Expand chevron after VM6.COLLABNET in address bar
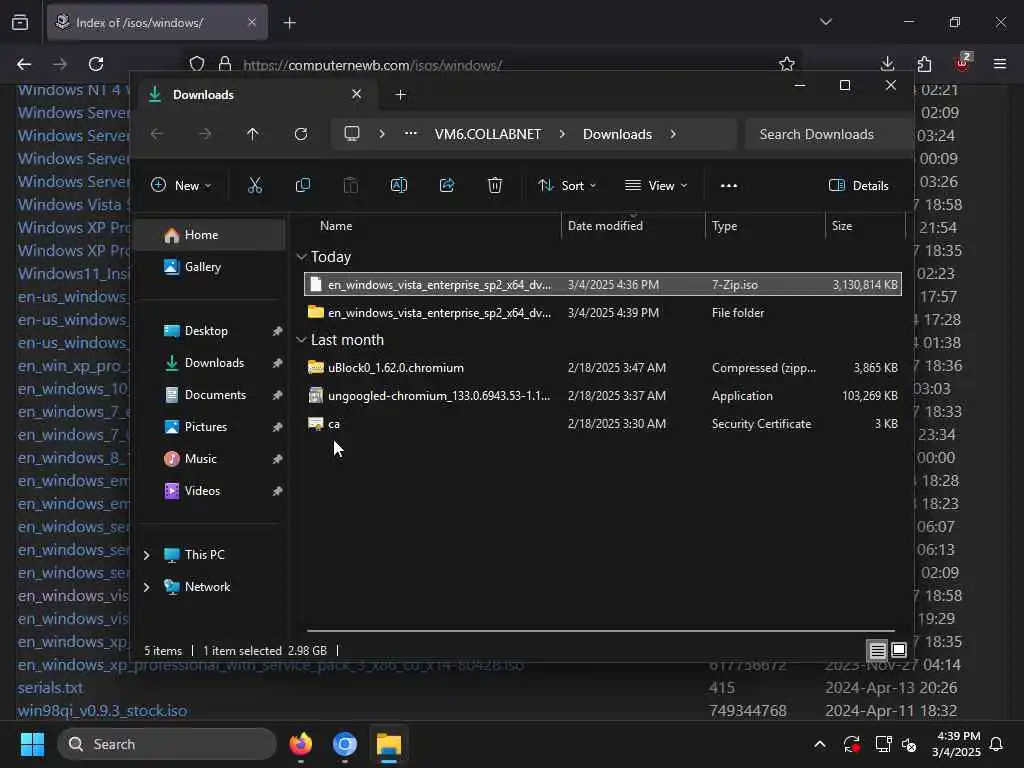The width and height of the screenshot is (1024, 768). click(562, 134)
